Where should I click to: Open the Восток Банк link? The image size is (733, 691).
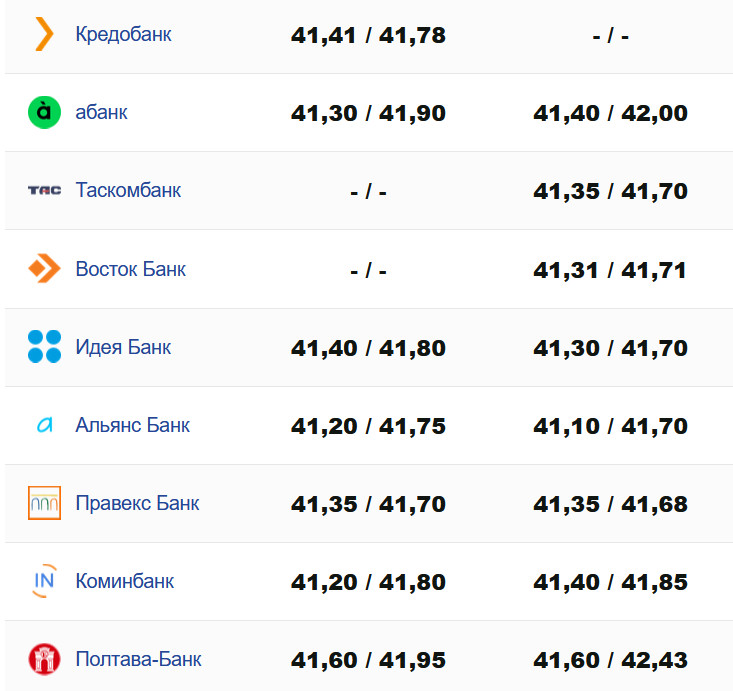130,269
